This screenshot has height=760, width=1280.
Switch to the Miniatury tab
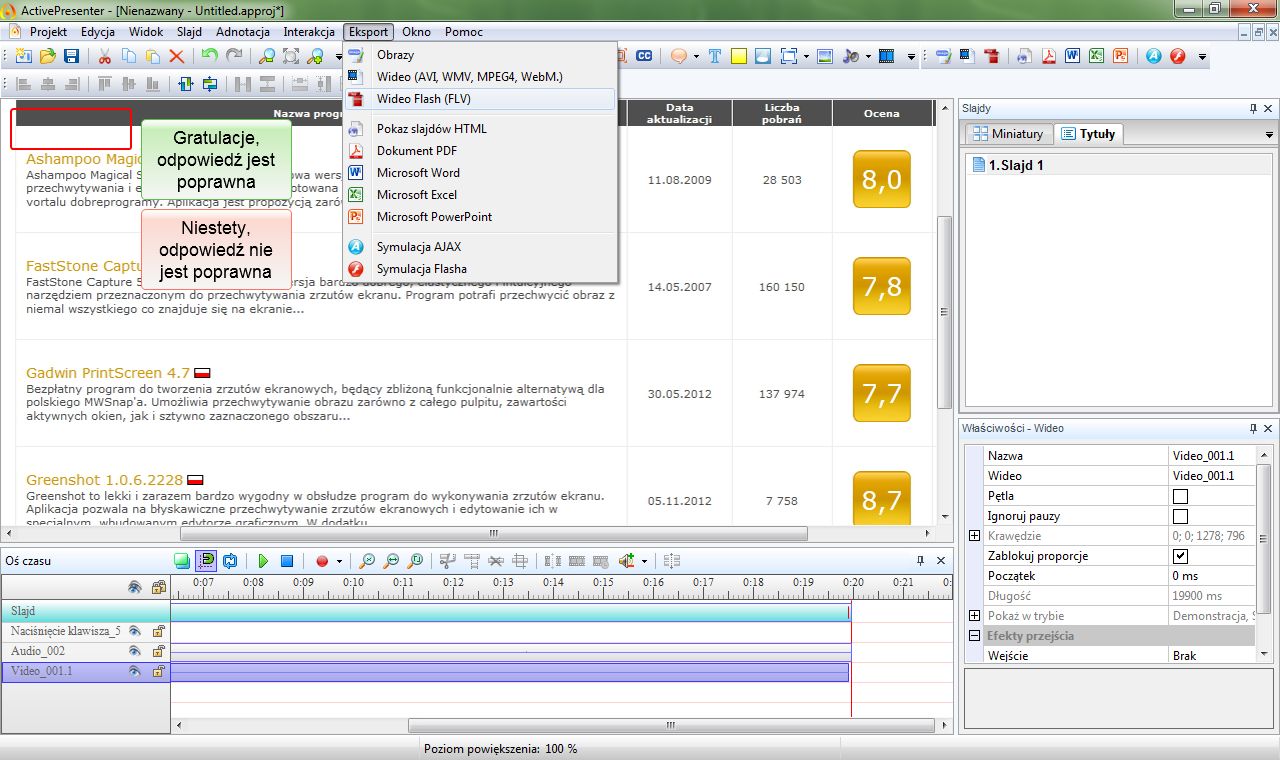1008,134
